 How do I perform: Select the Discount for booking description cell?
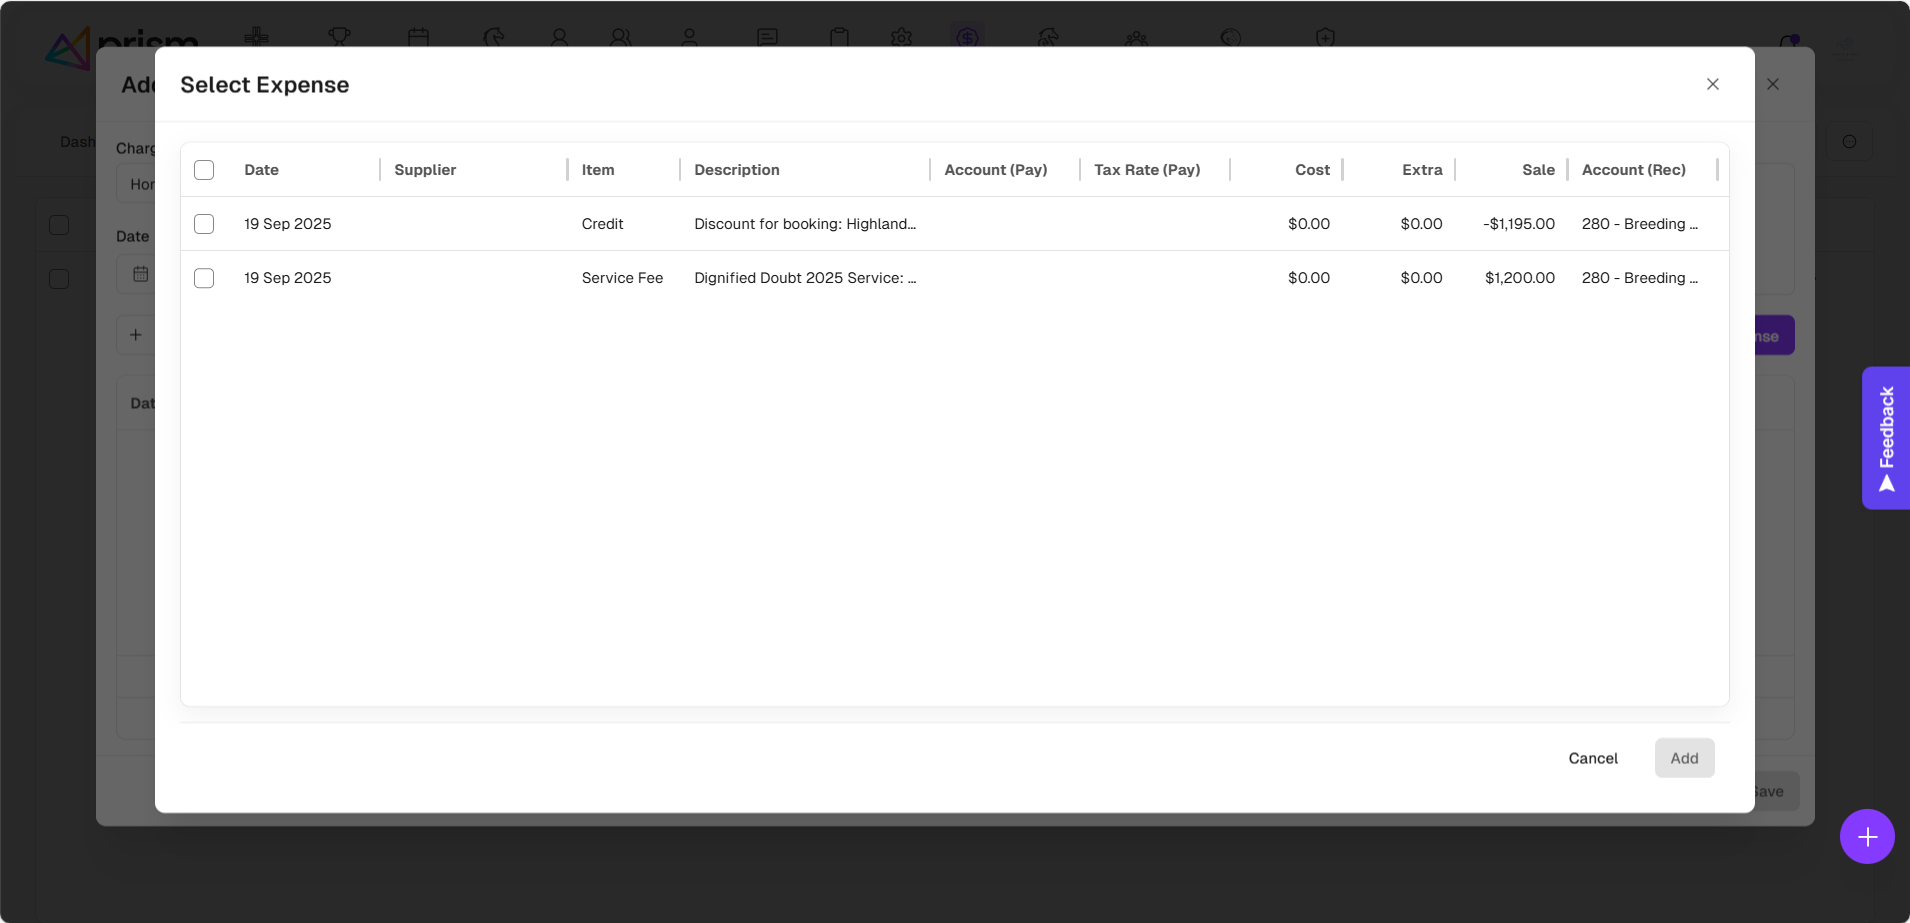(x=804, y=224)
